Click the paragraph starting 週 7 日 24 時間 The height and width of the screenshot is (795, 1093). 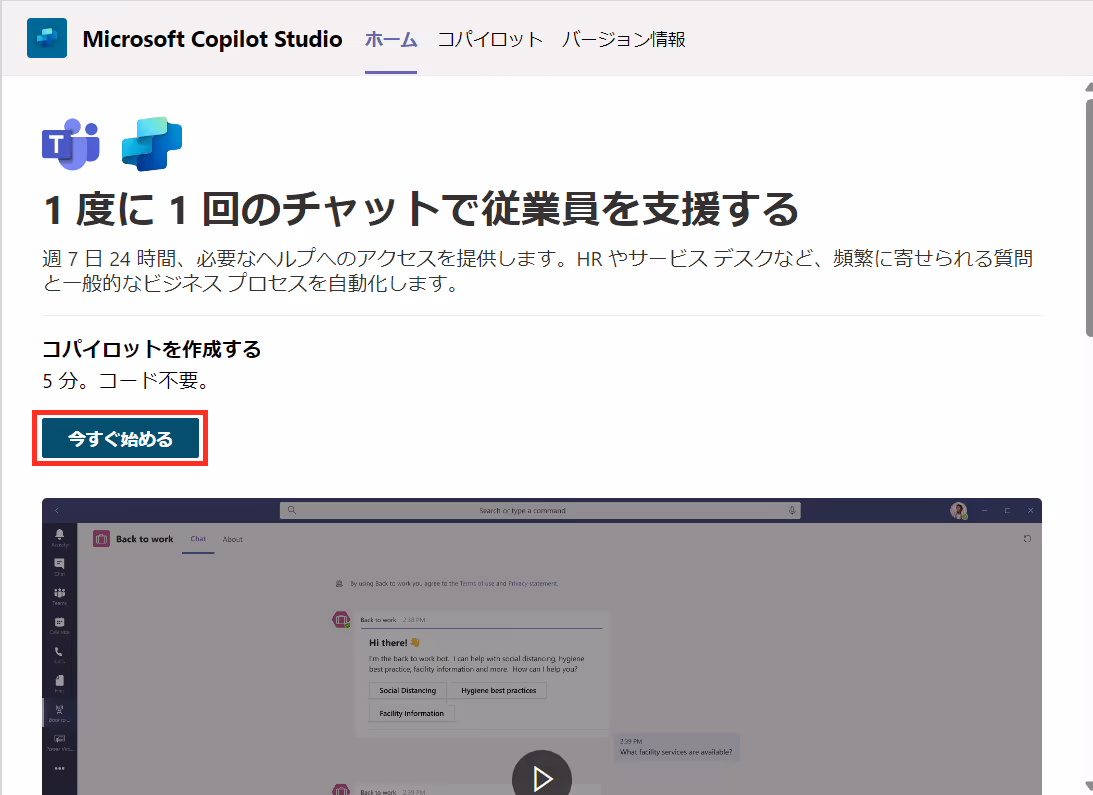tap(537, 271)
